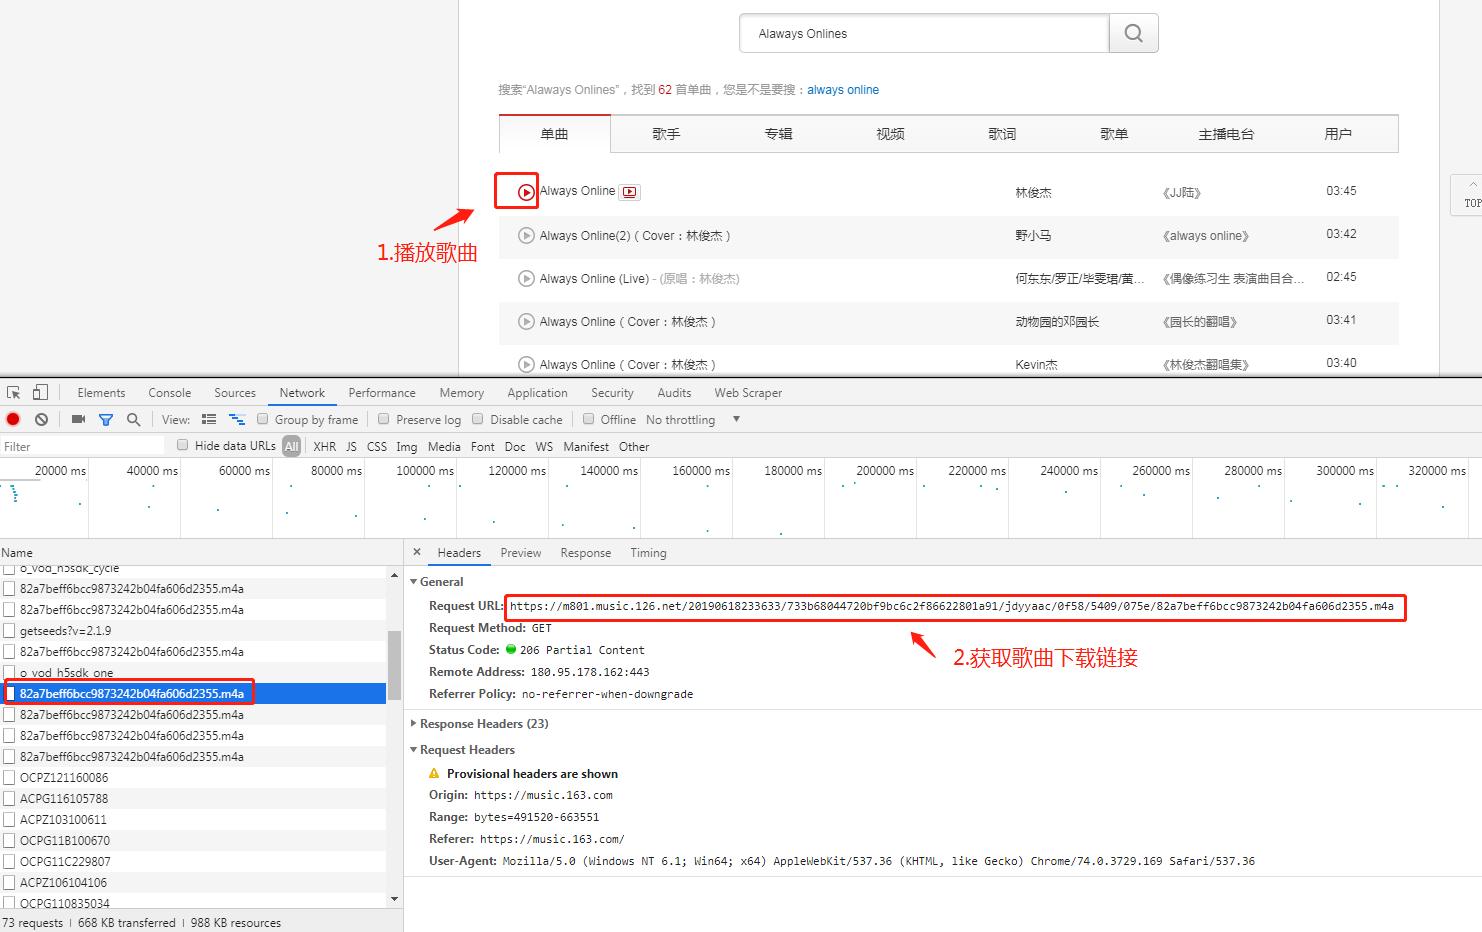The image size is (1482, 932).
Task: Expand the Response Headers section
Action: [x=483, y=724]
